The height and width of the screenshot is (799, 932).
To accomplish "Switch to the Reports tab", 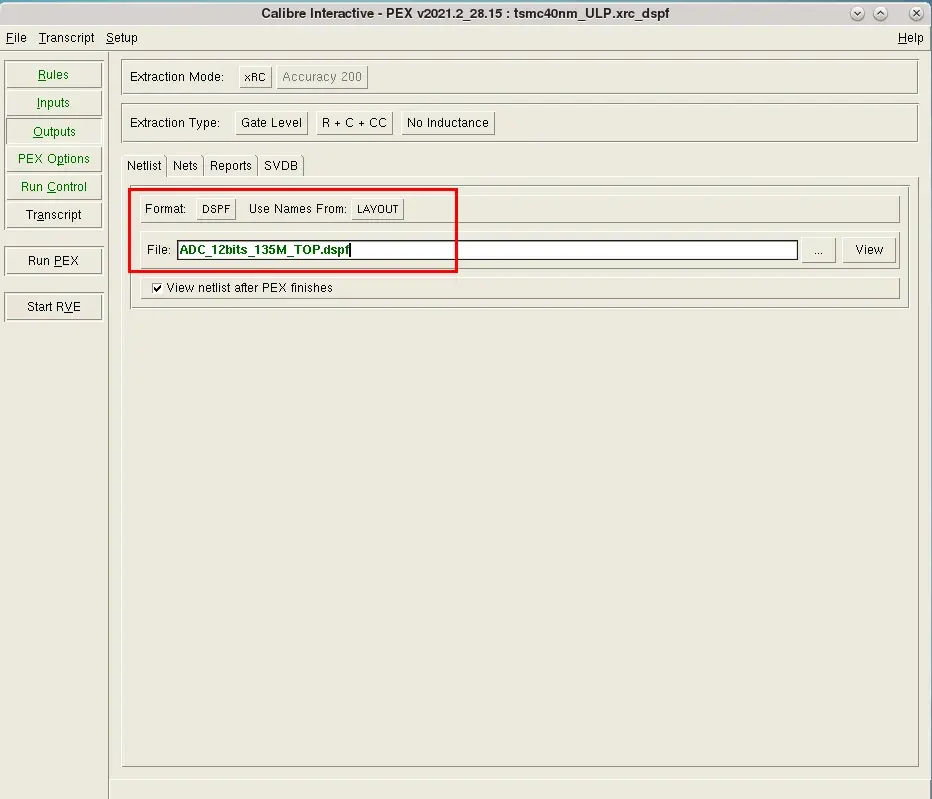I will click(231, 166).
